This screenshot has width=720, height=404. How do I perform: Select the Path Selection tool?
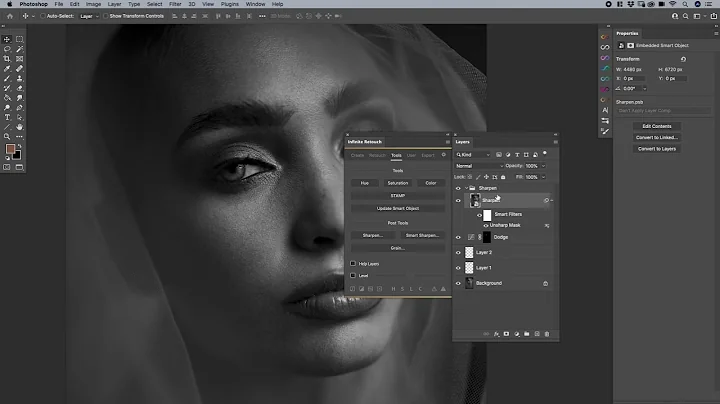(x=19, y=118)
